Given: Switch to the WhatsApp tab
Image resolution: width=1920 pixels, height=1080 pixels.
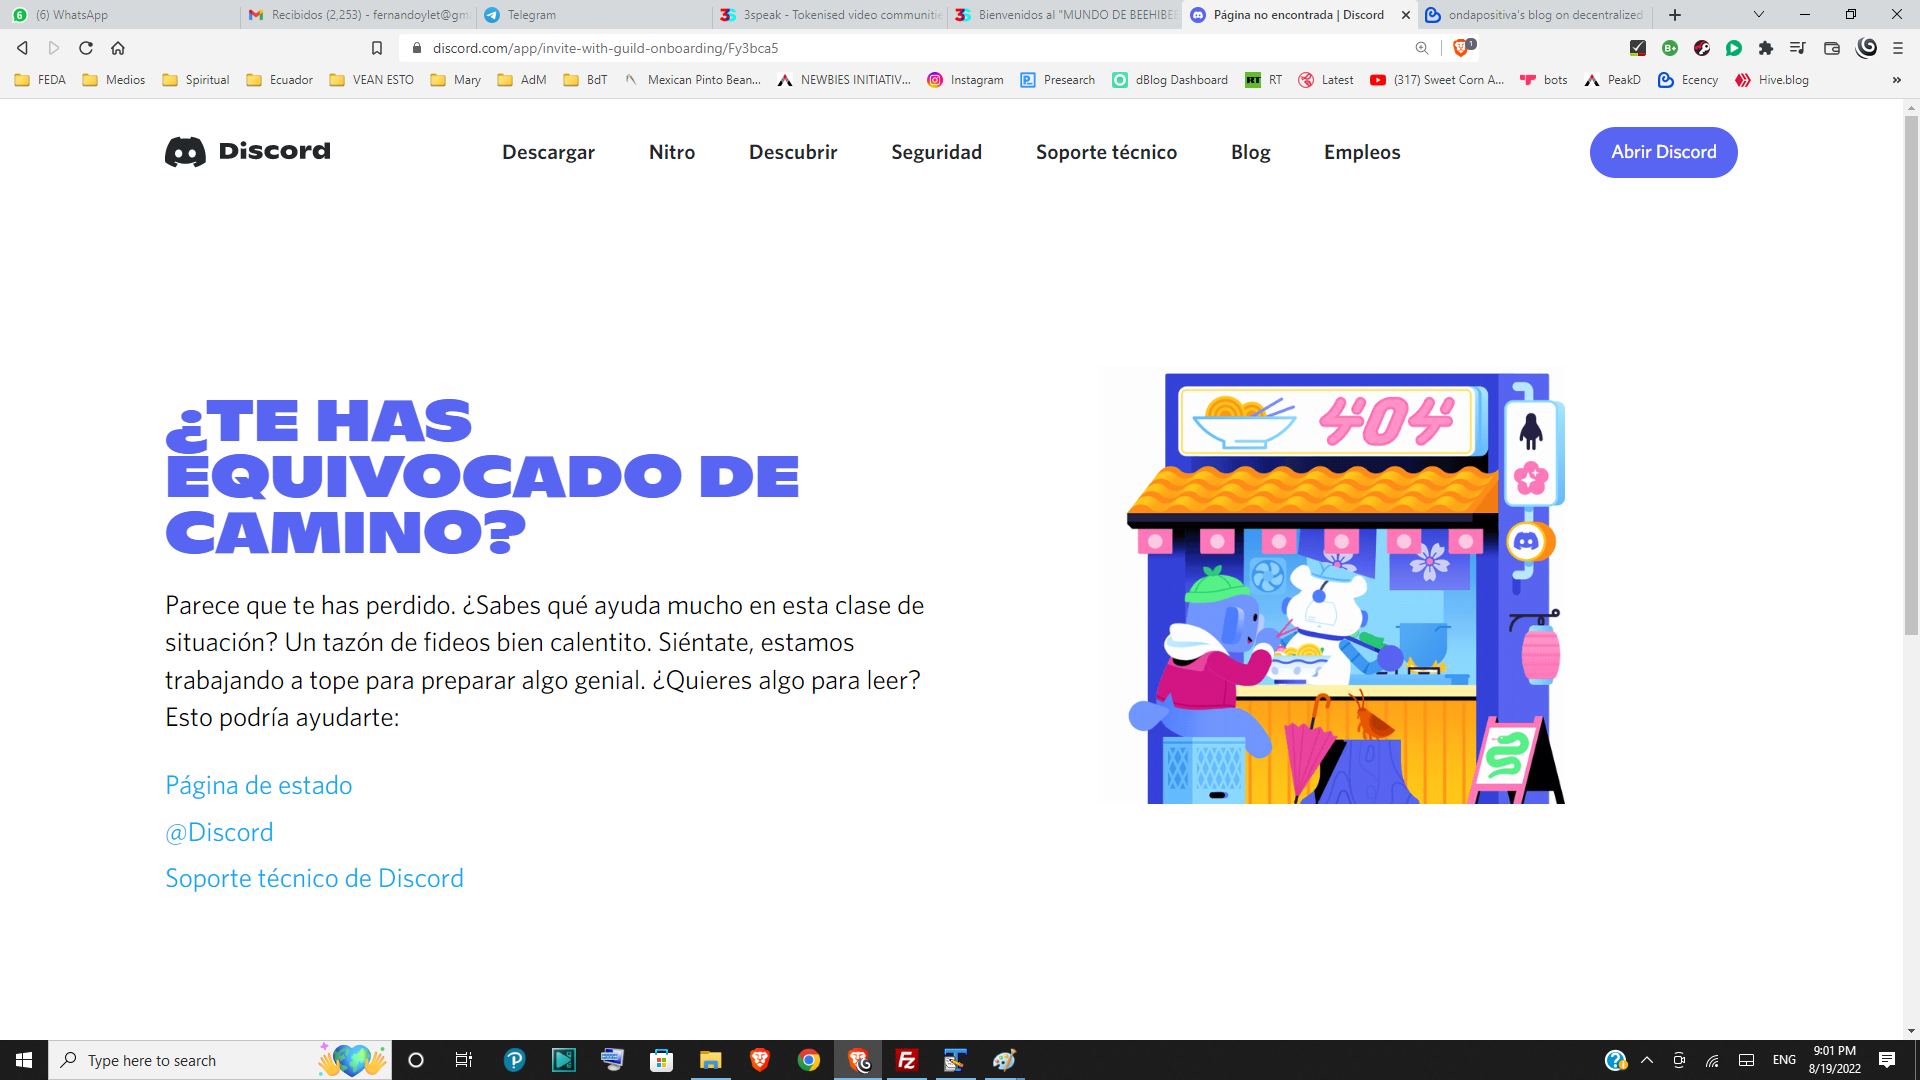Looking at the screenshot, I should [x=120, y=15].
